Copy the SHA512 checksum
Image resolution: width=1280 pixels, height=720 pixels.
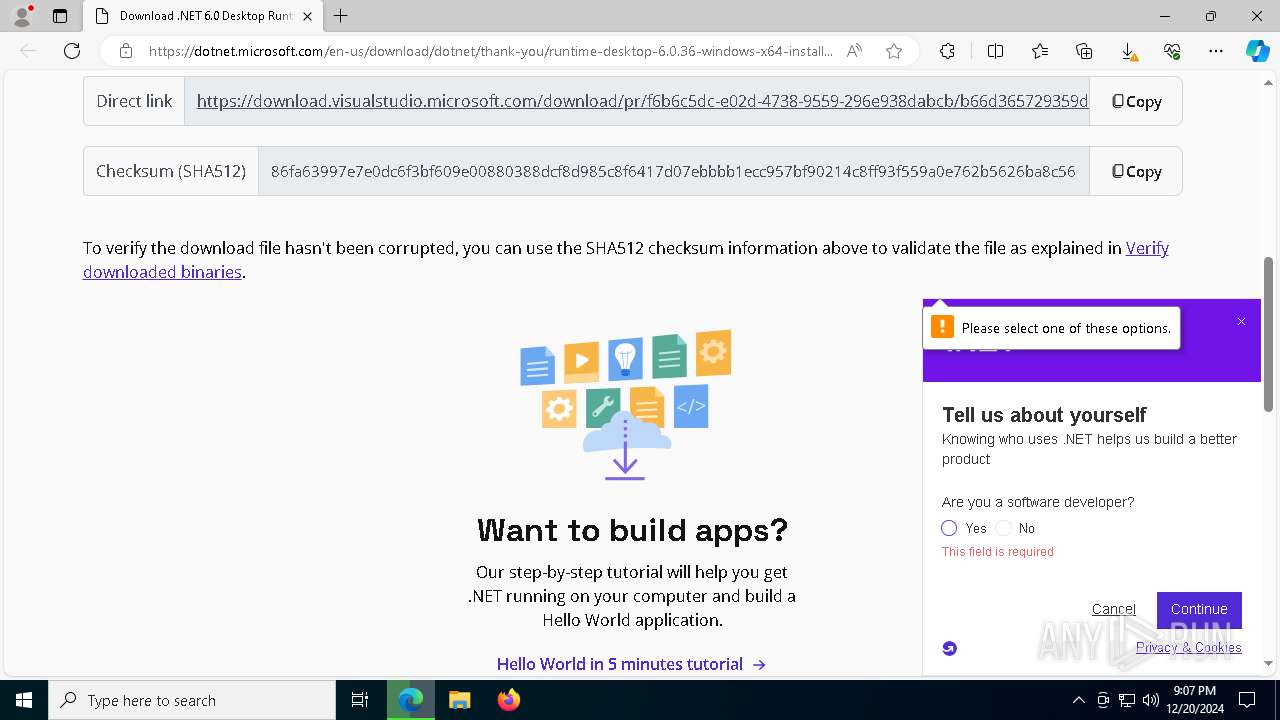[1136, 171]
